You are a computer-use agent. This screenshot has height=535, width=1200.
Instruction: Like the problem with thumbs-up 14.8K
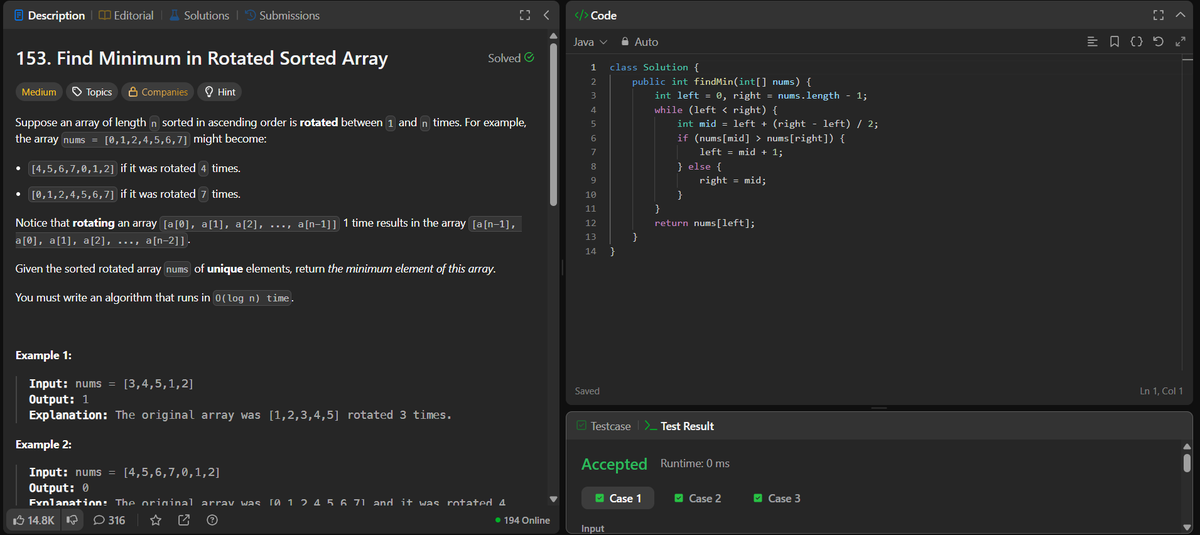point(34,520)
